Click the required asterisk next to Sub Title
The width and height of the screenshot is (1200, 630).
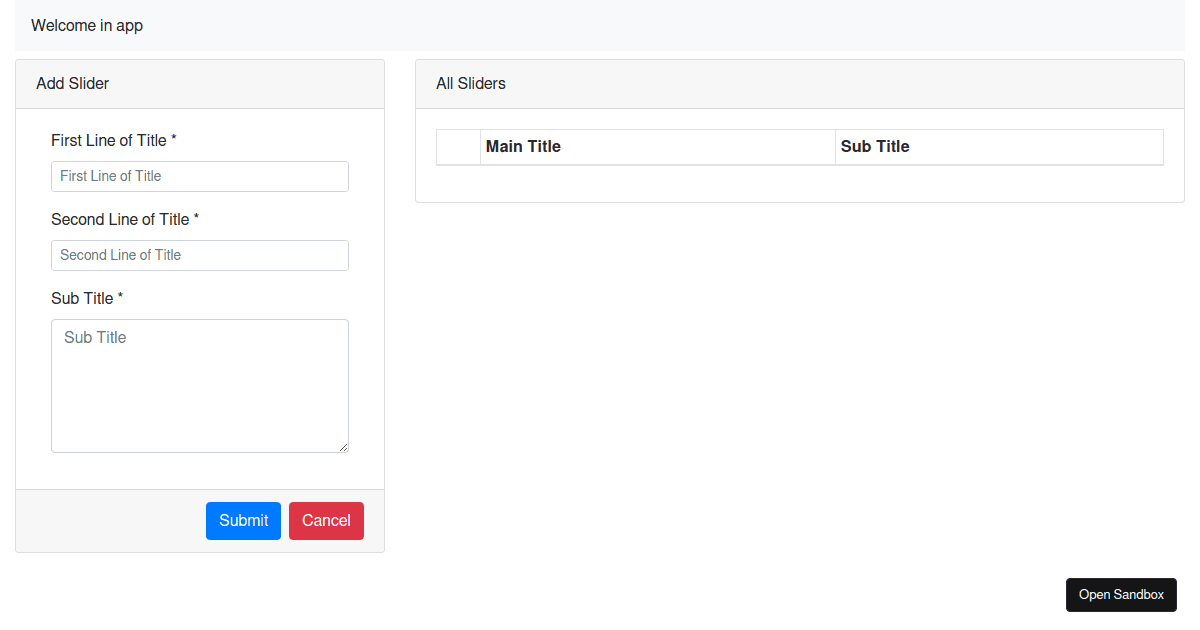point(120,295)
